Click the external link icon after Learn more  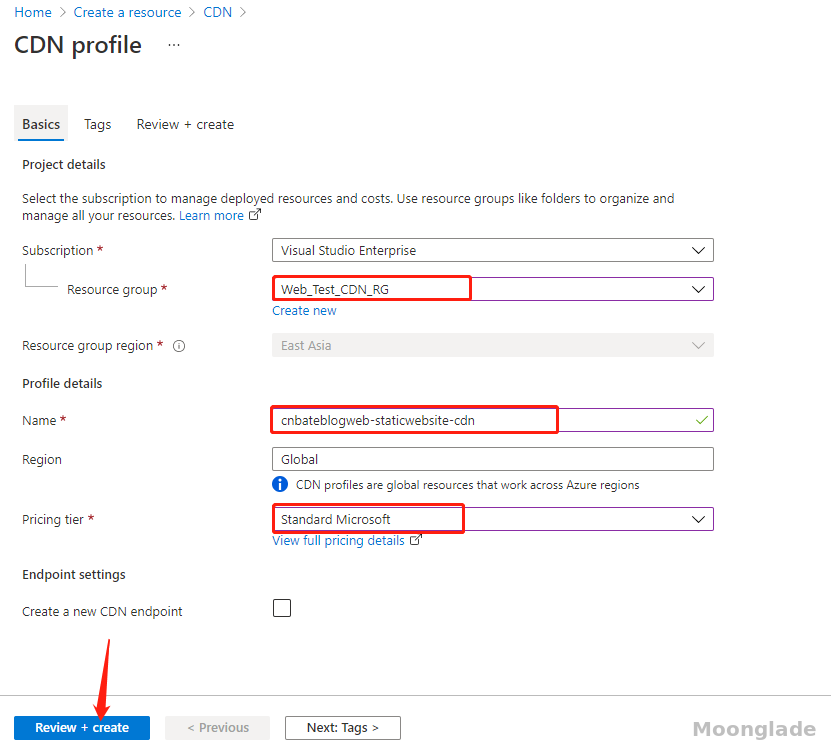[x=255, y=215]
